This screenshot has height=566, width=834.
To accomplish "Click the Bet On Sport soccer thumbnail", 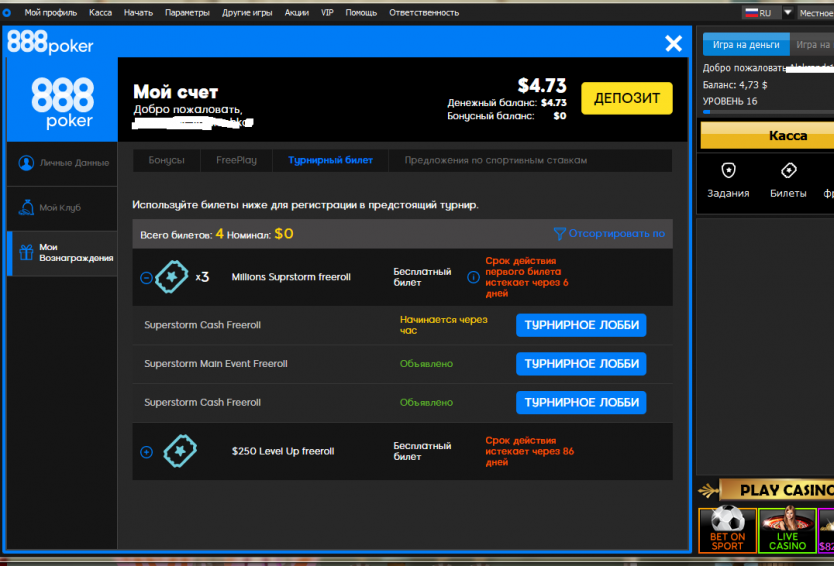I will (x=727, y=530).
